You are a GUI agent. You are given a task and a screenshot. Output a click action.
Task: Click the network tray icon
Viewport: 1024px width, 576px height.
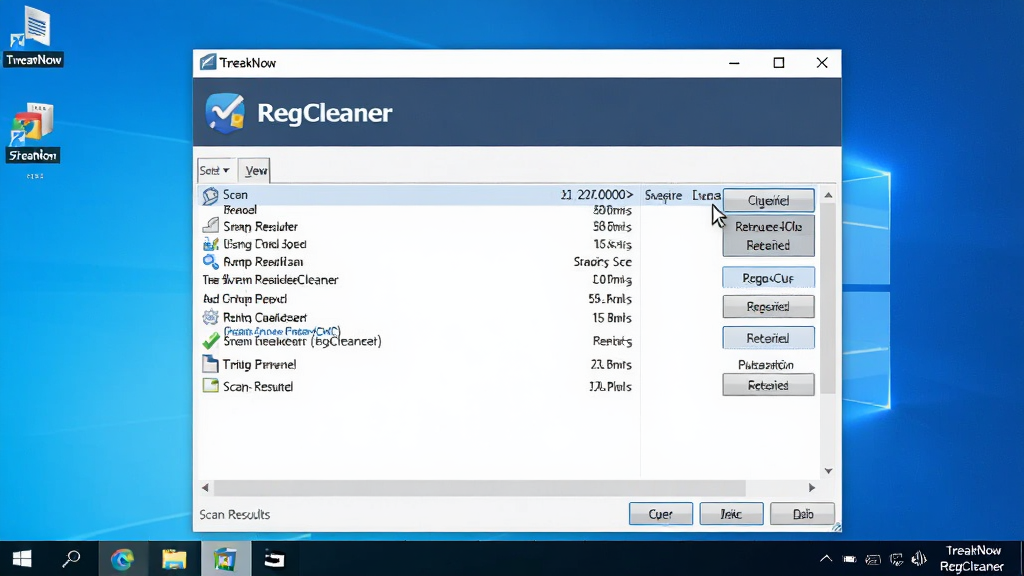click(896, 559)
